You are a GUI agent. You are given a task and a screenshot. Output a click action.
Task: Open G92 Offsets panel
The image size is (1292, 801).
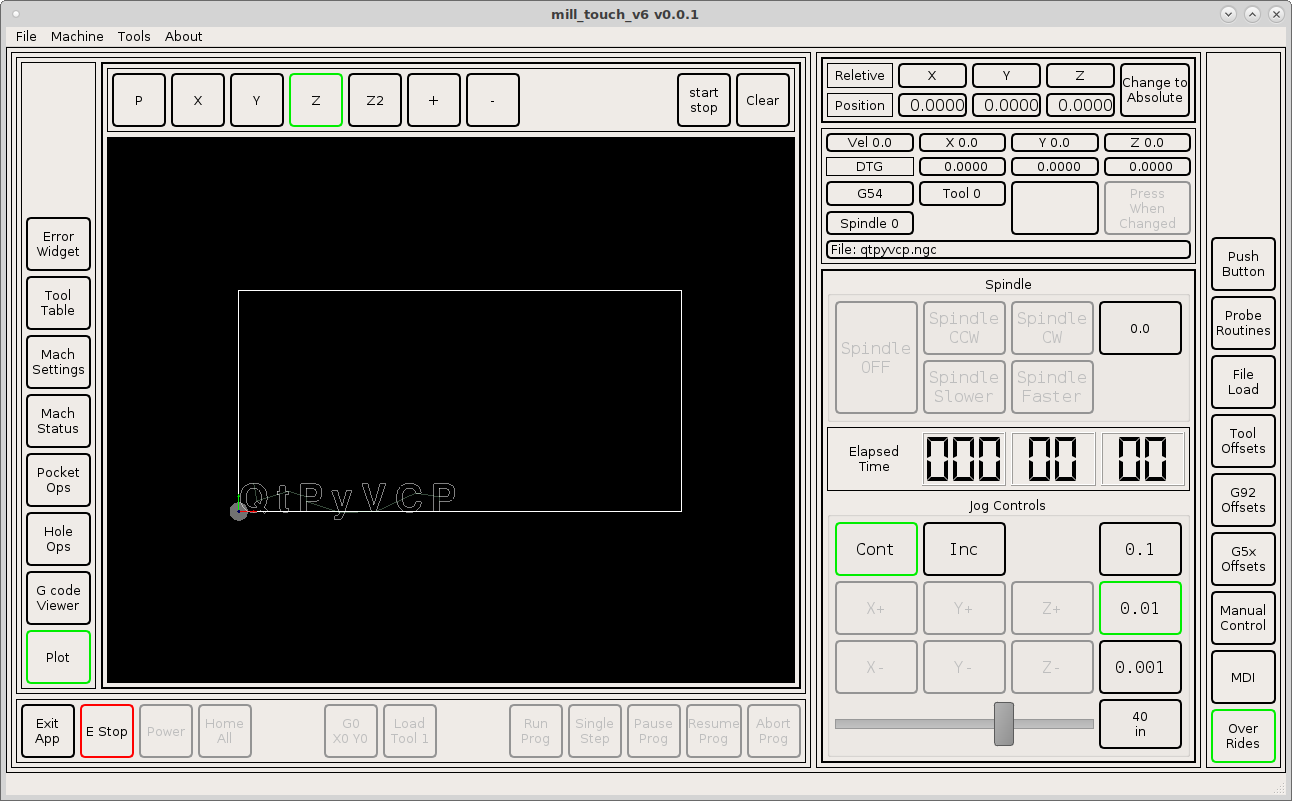(1243, 500)
